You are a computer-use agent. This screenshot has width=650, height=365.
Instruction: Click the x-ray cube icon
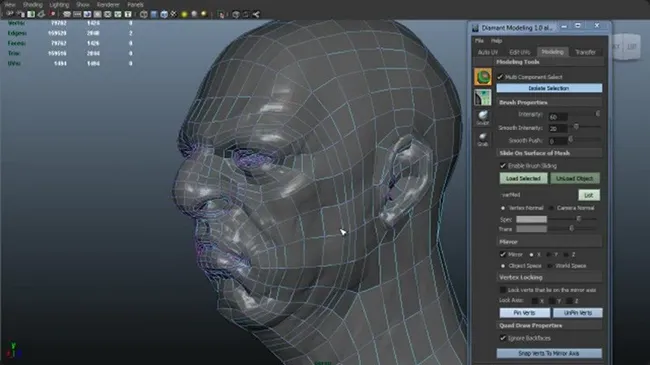[x=235, y=15]
